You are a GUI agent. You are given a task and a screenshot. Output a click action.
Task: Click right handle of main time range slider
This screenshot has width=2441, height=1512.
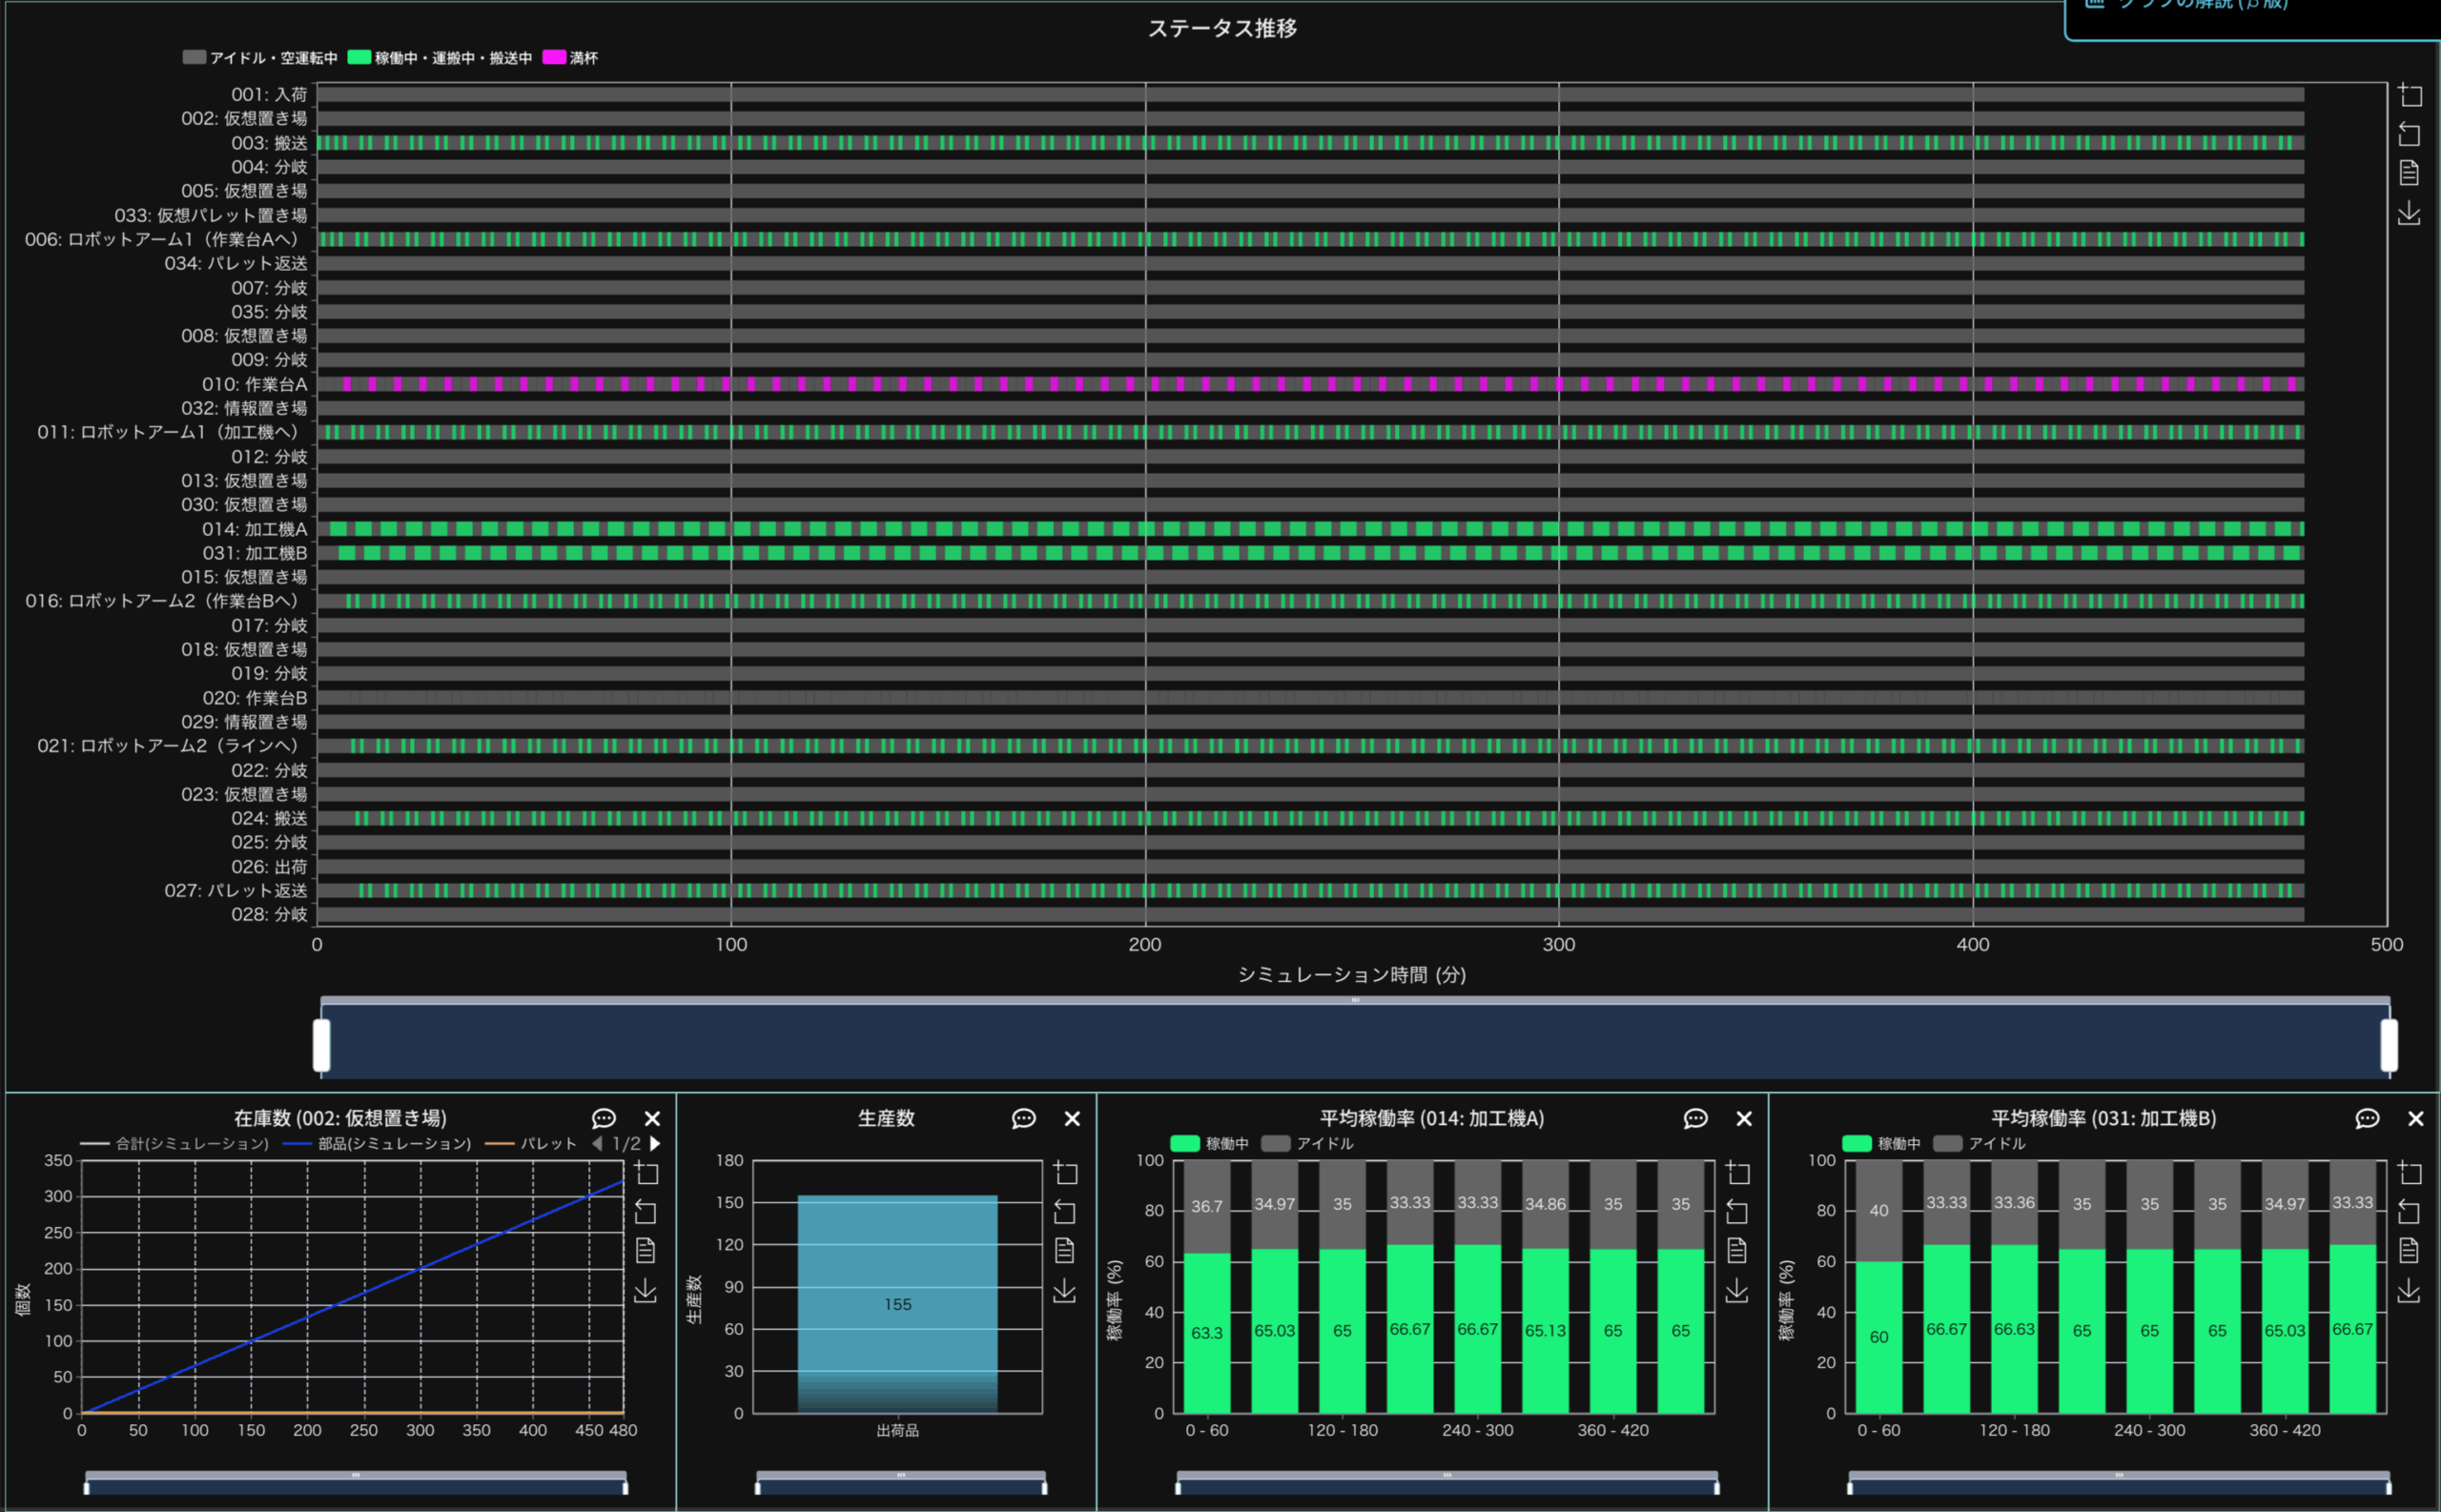coord(2389,1045)
